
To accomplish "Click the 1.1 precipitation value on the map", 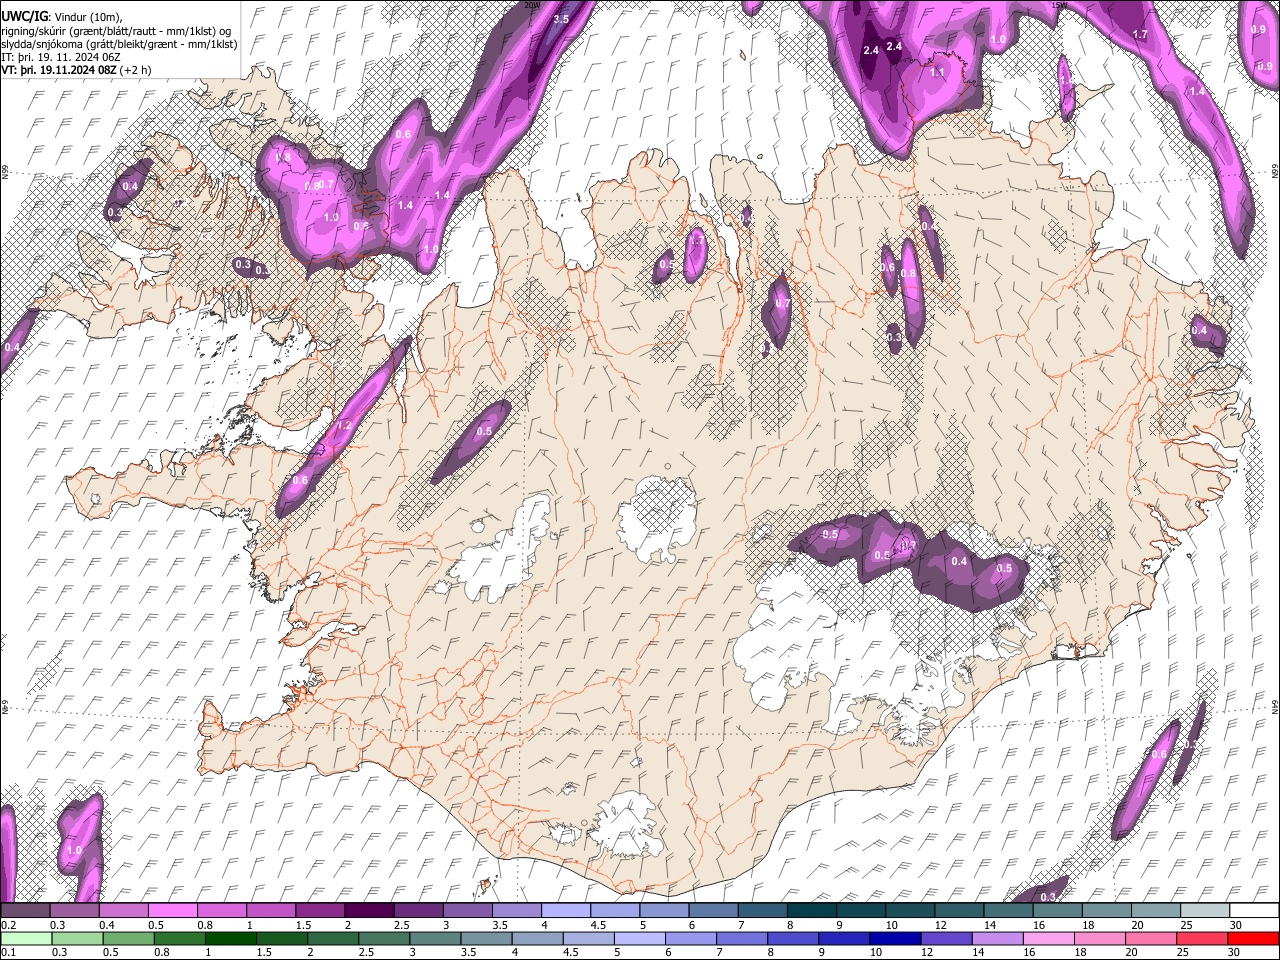I will (937, 72).
